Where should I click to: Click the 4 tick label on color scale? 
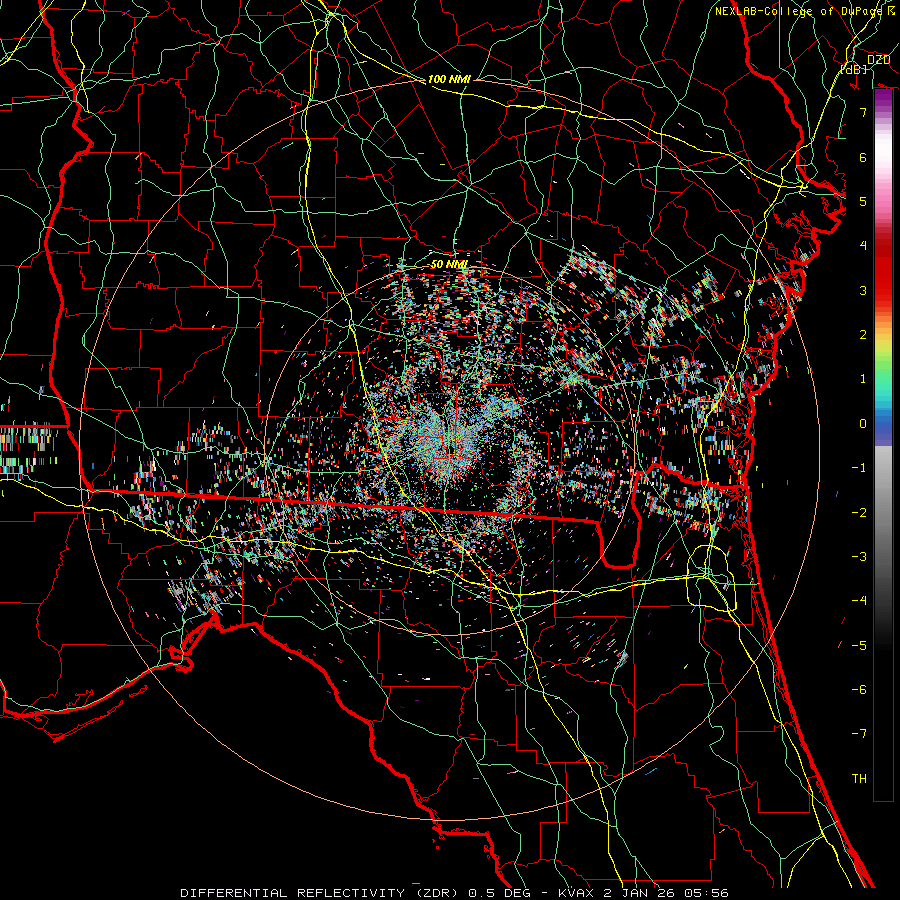pos(863,246)
